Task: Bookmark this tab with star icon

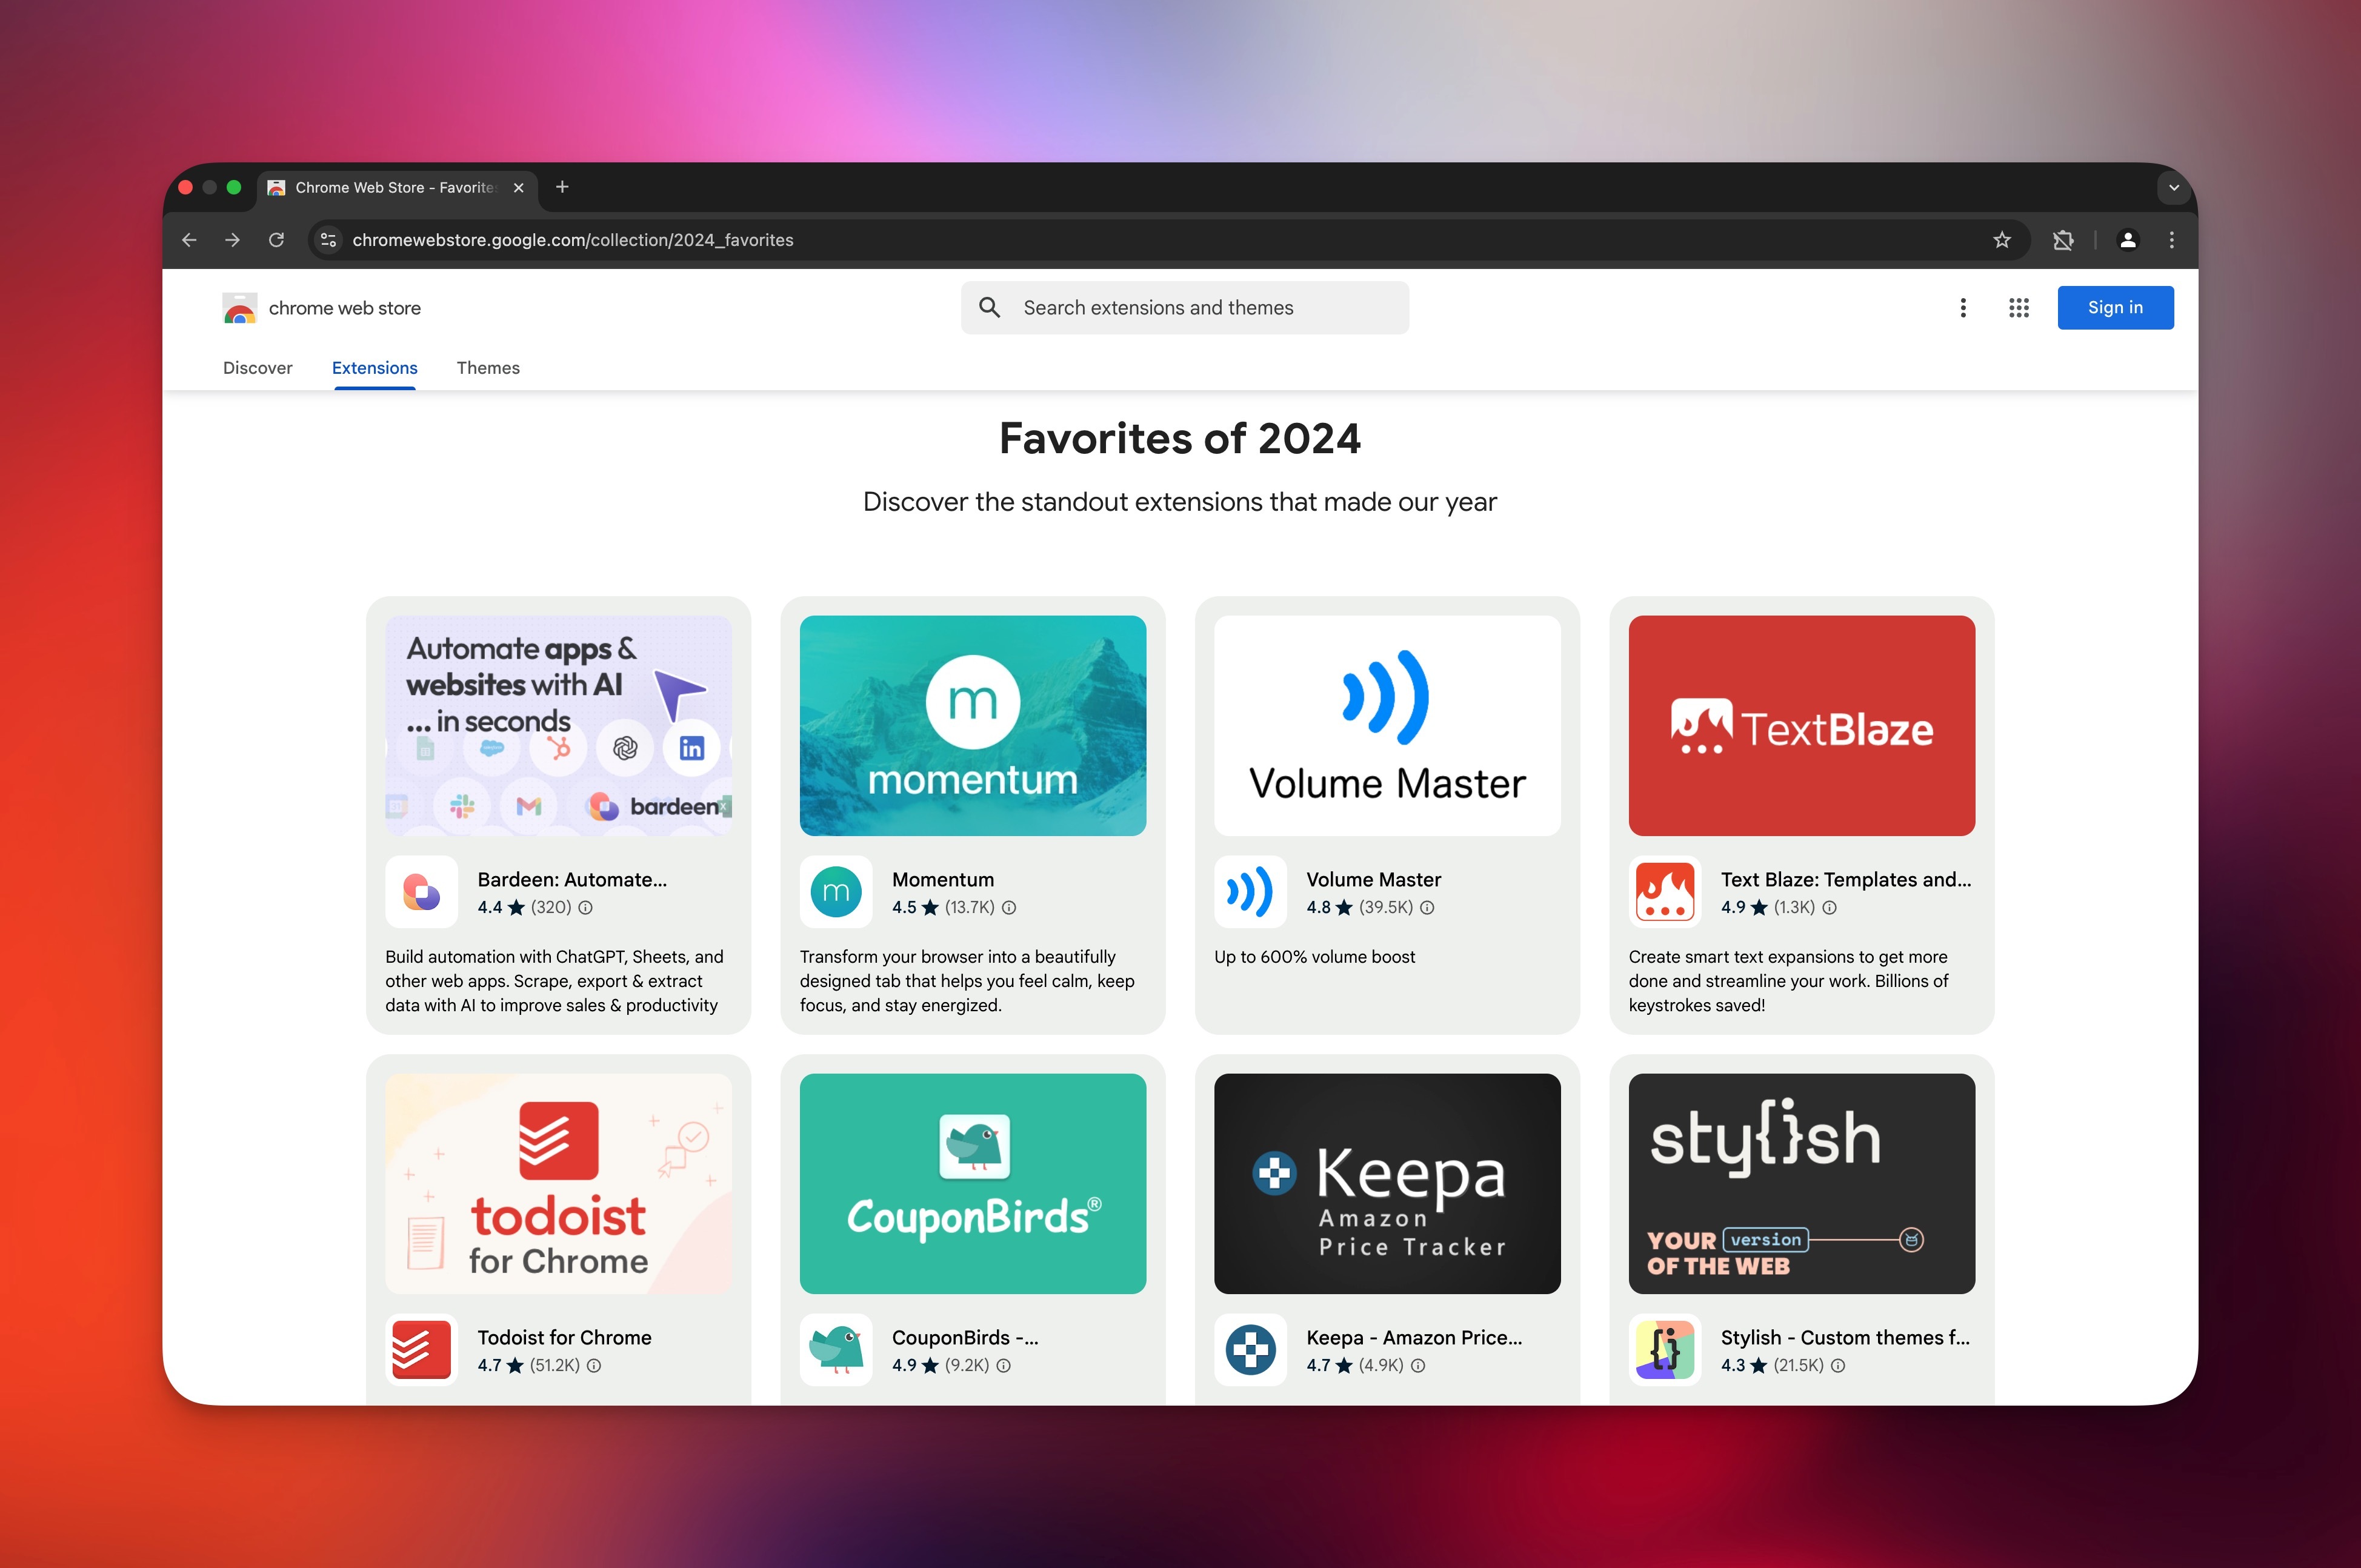Action: 2002,240
